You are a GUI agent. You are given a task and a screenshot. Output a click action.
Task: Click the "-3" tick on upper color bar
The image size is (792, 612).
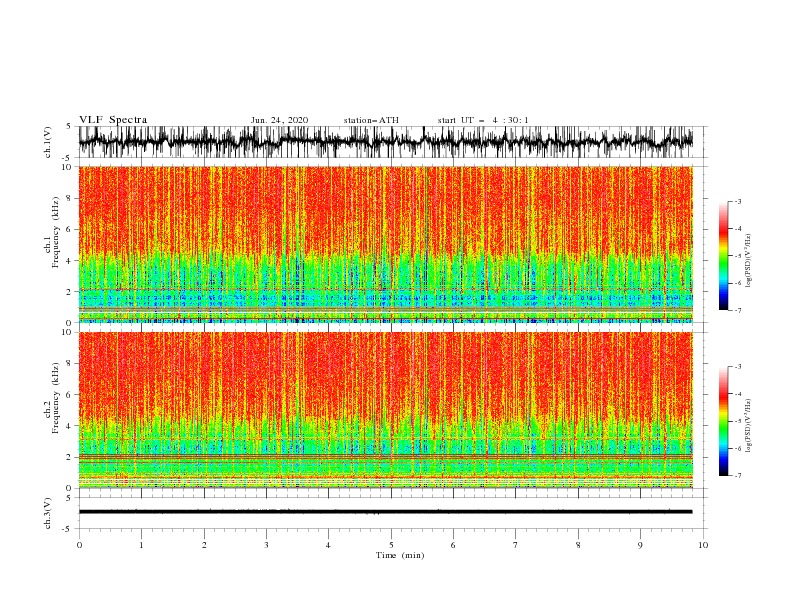coord(737,201)
